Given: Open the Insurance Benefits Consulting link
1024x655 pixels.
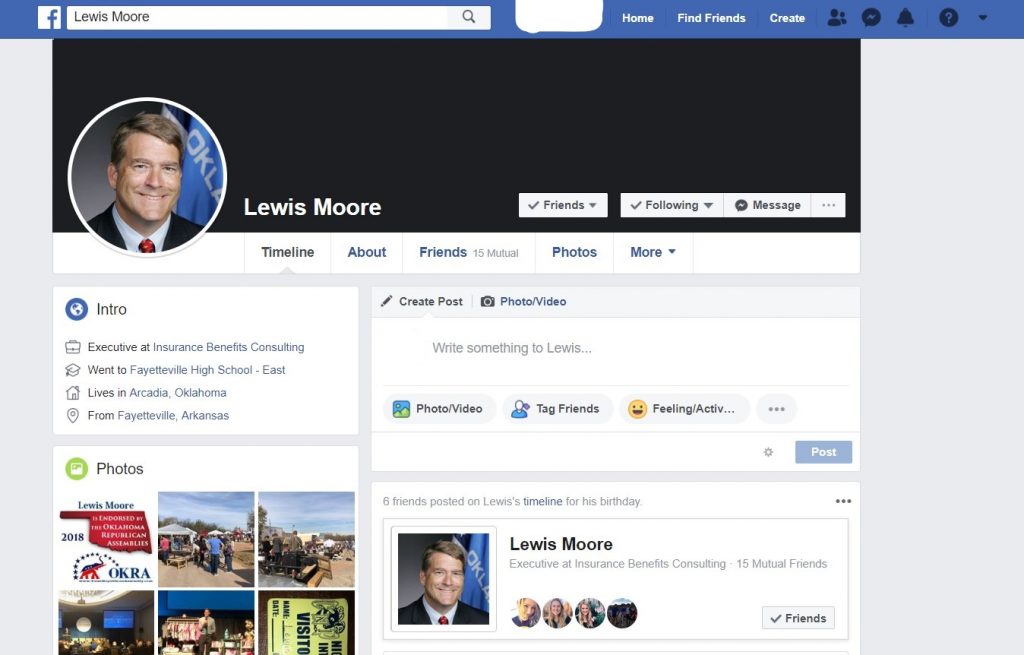Looking at the screenshot, I should pyautogui.click(x=229, y=347).
